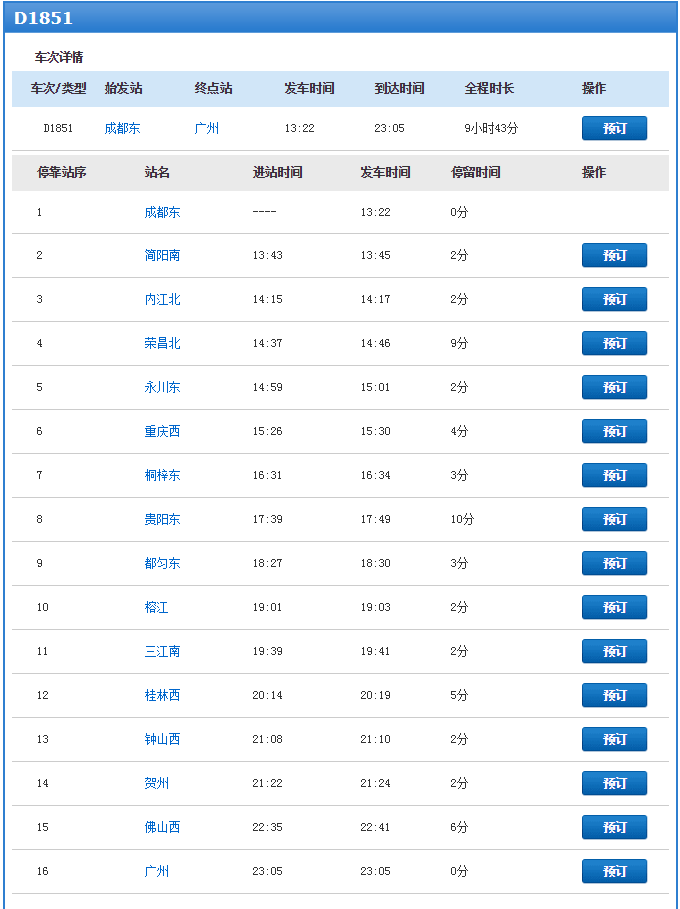
Task: Click 预订 in the 简阳南 row
Action: (x=614, y=255)
